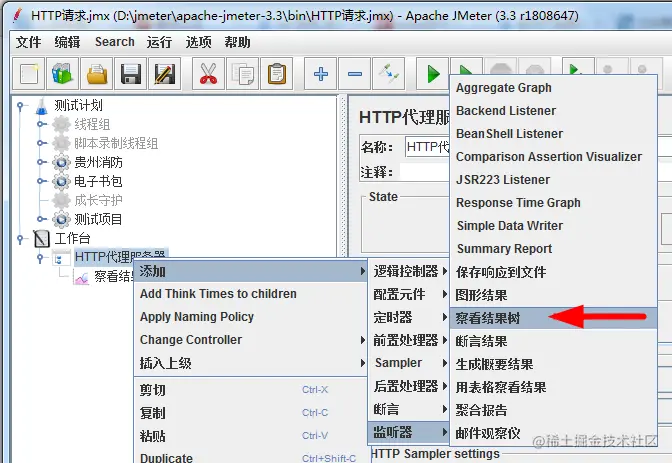Click the Paste clipboard icon
Screen dimensions: 672x463
[276, 74]
